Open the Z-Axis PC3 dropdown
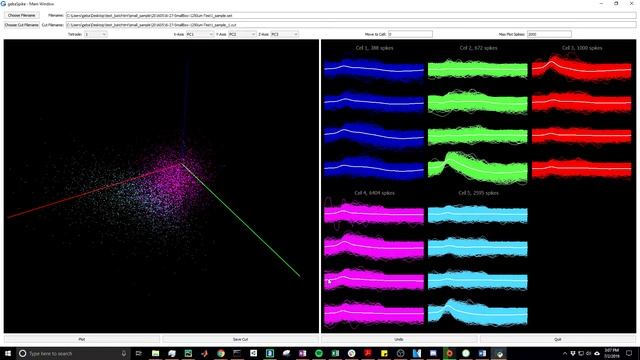640x360 pixels. click(284, 34)
